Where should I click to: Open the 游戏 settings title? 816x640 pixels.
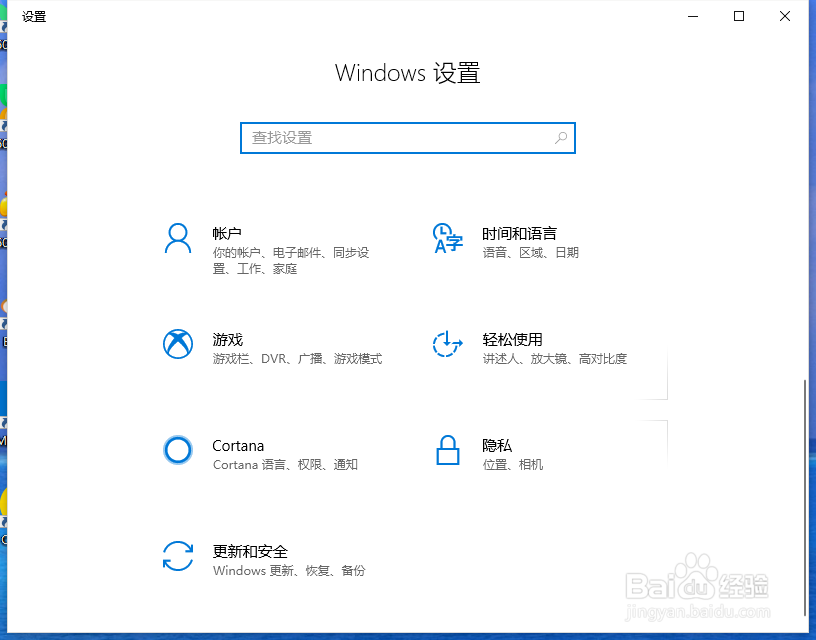pos(227,340)
